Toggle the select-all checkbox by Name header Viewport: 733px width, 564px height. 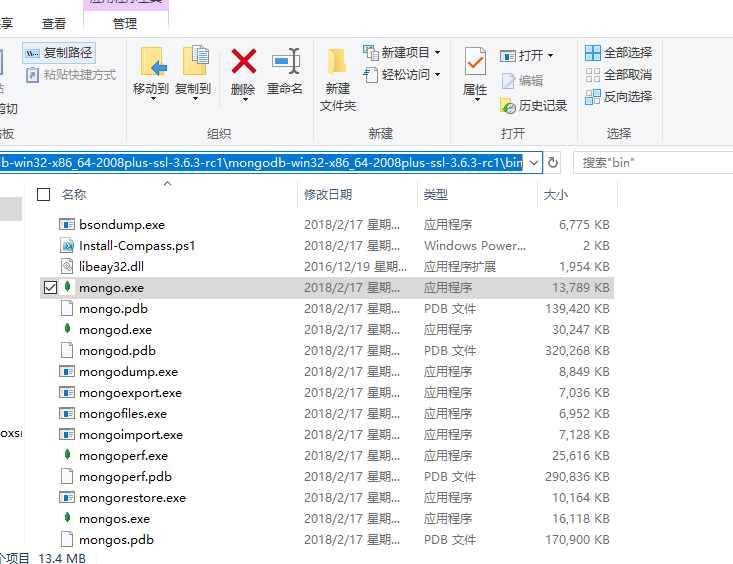(43, 194)
